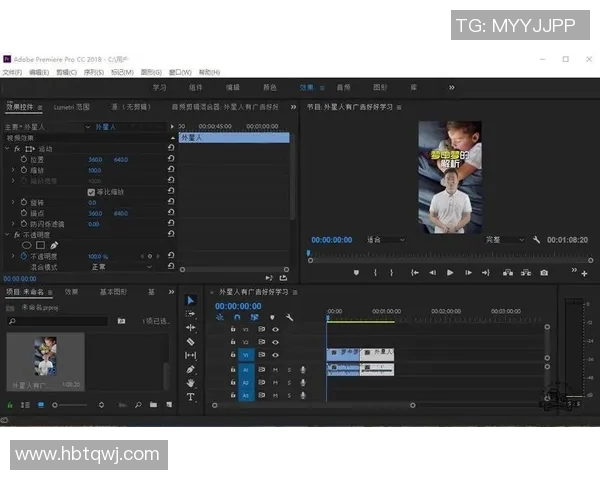Select the Hand tool

[191, 383]
